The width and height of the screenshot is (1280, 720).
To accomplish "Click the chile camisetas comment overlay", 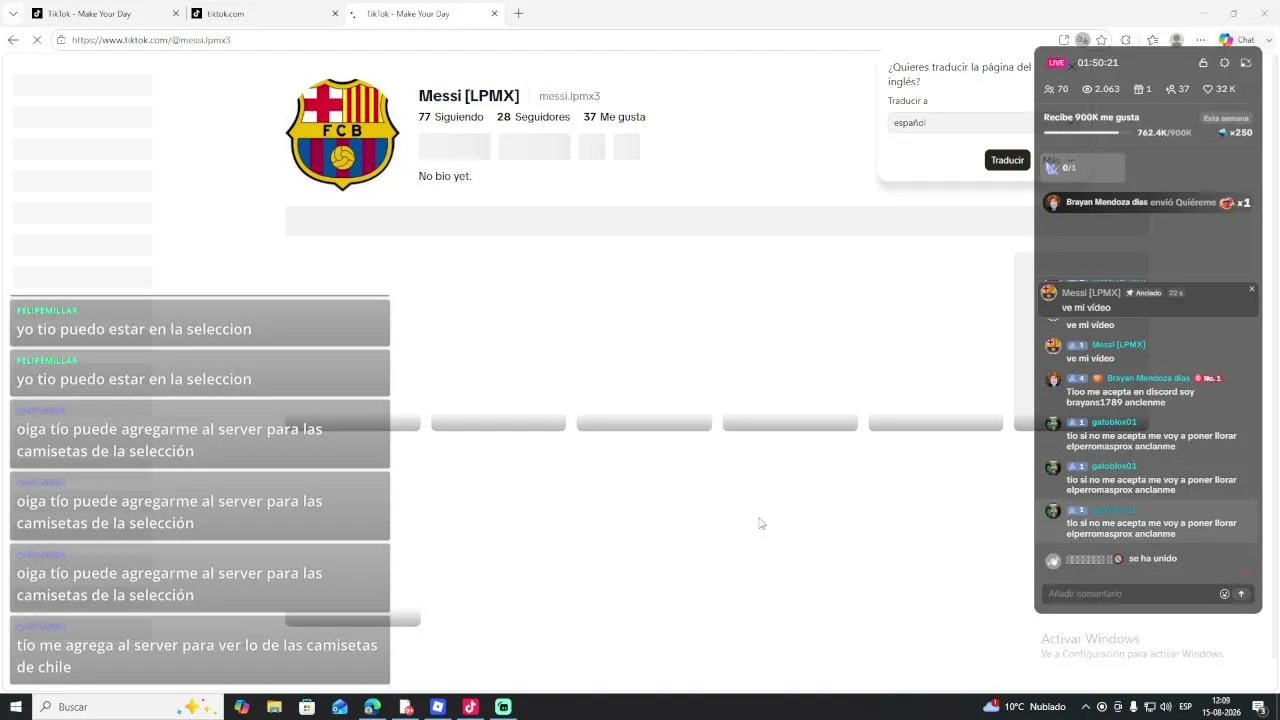I will click(x=200, y=650).
